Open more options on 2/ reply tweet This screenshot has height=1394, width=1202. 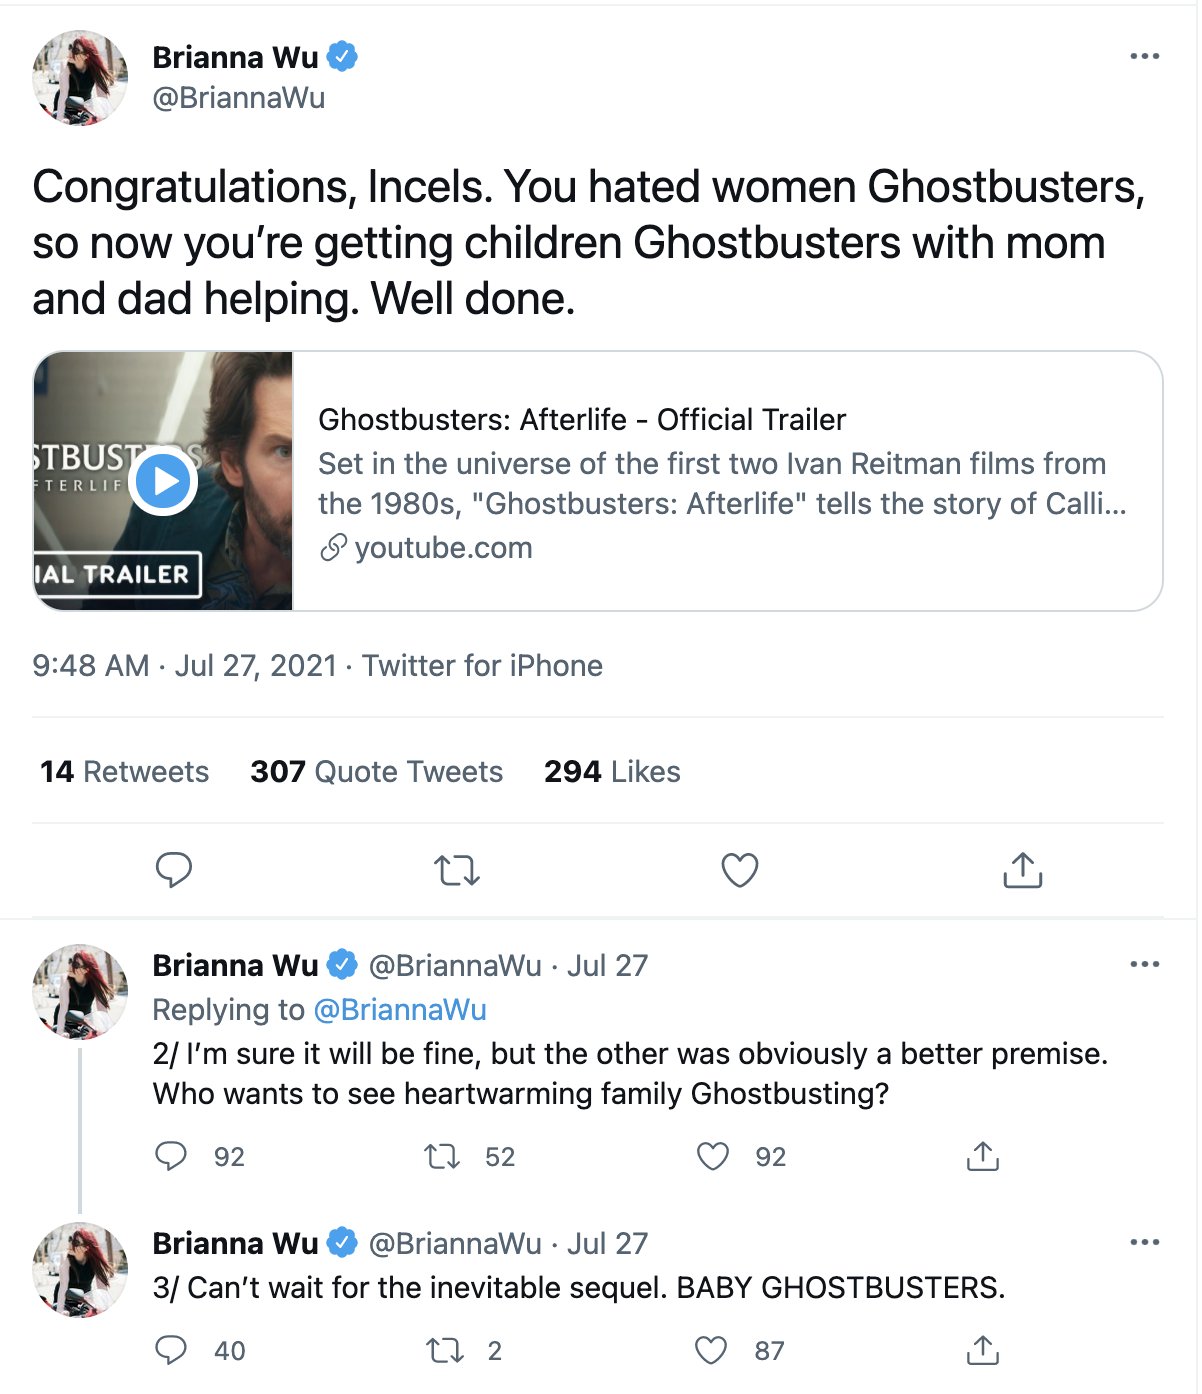pos(1144,964)
